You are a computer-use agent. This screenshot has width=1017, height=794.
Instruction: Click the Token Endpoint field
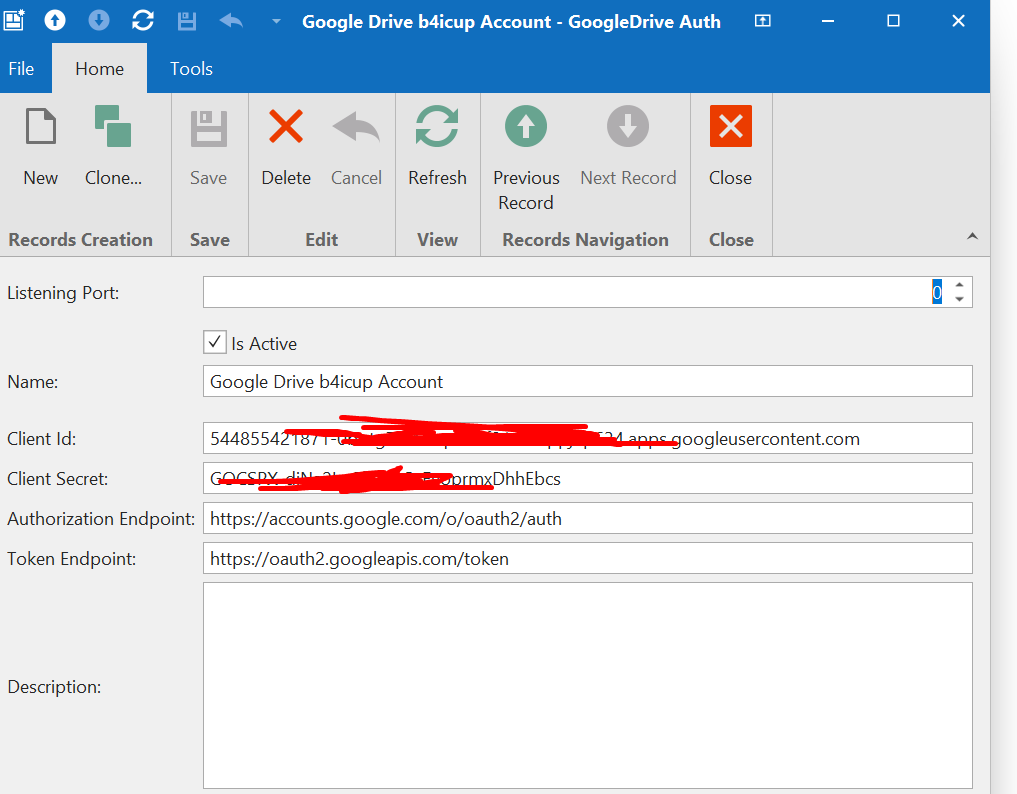[x=588, y=559]
